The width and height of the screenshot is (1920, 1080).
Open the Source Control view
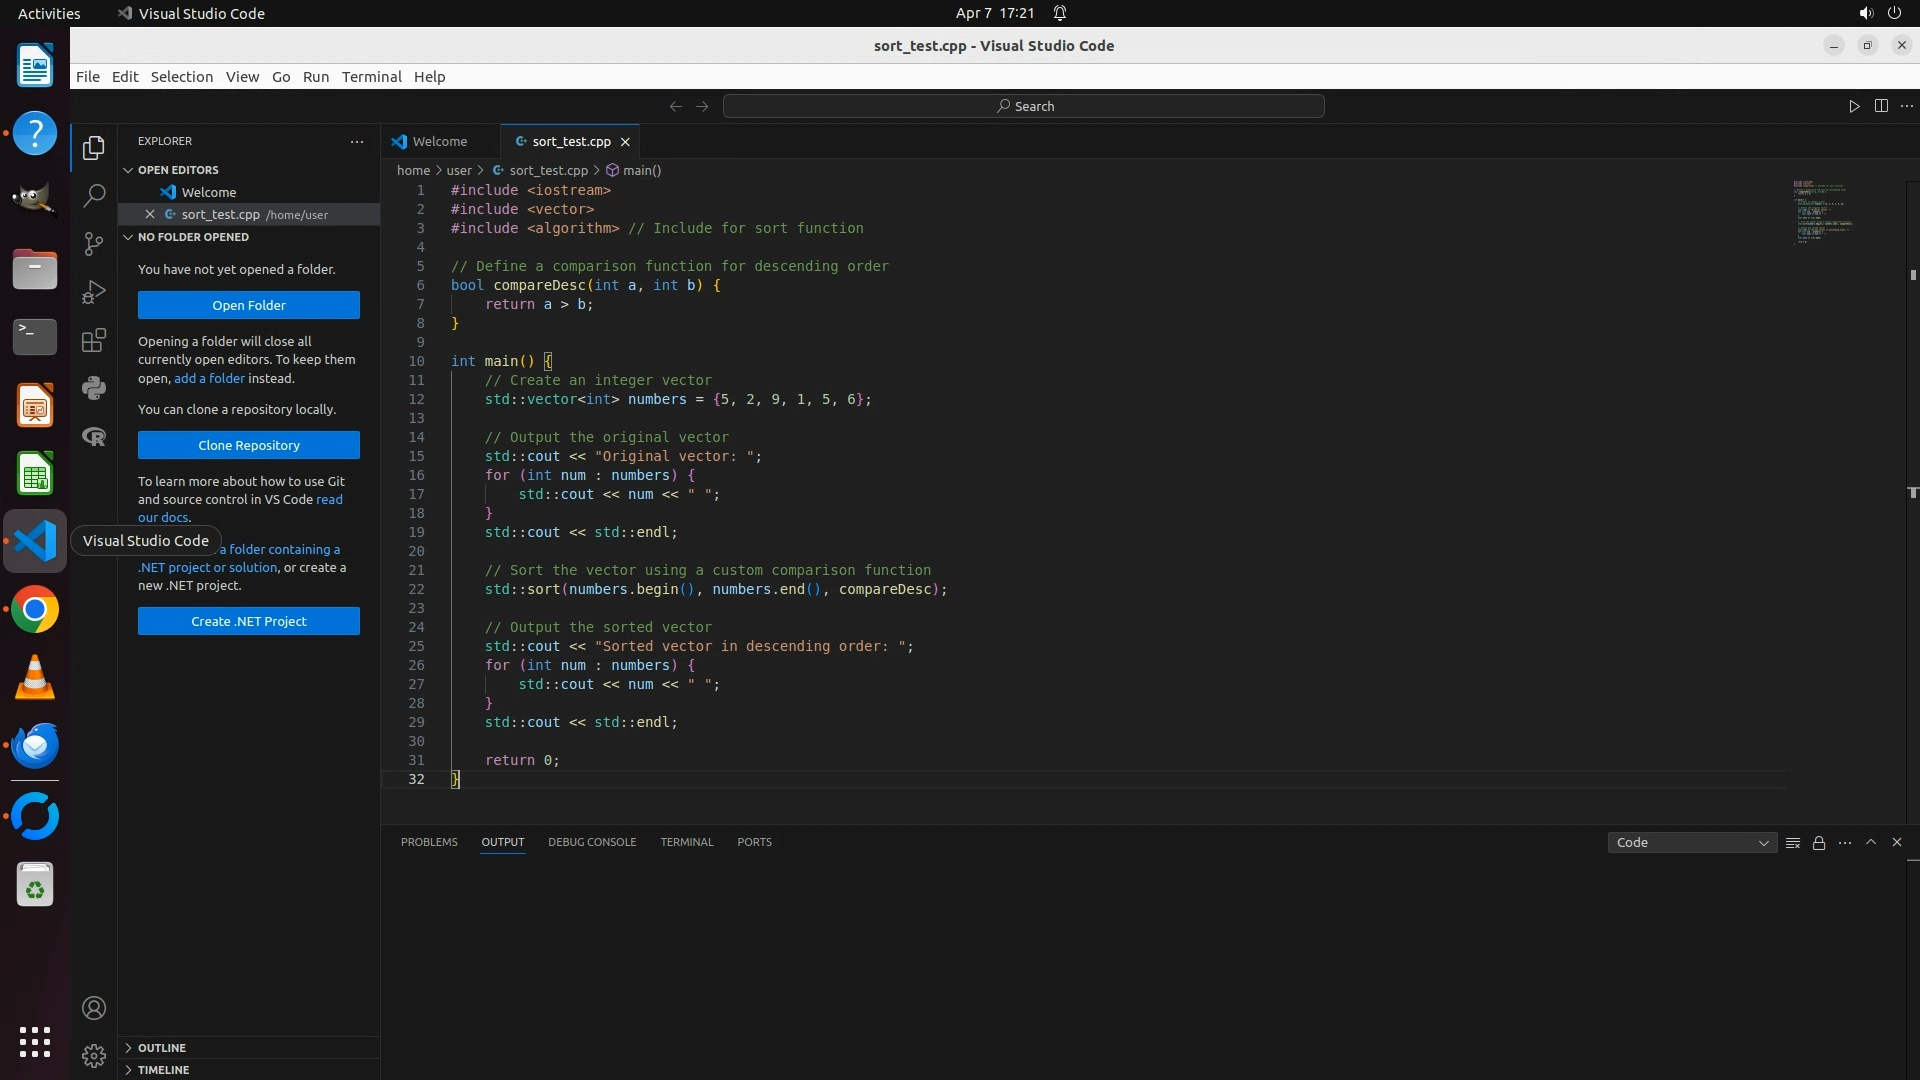[94, 244]
